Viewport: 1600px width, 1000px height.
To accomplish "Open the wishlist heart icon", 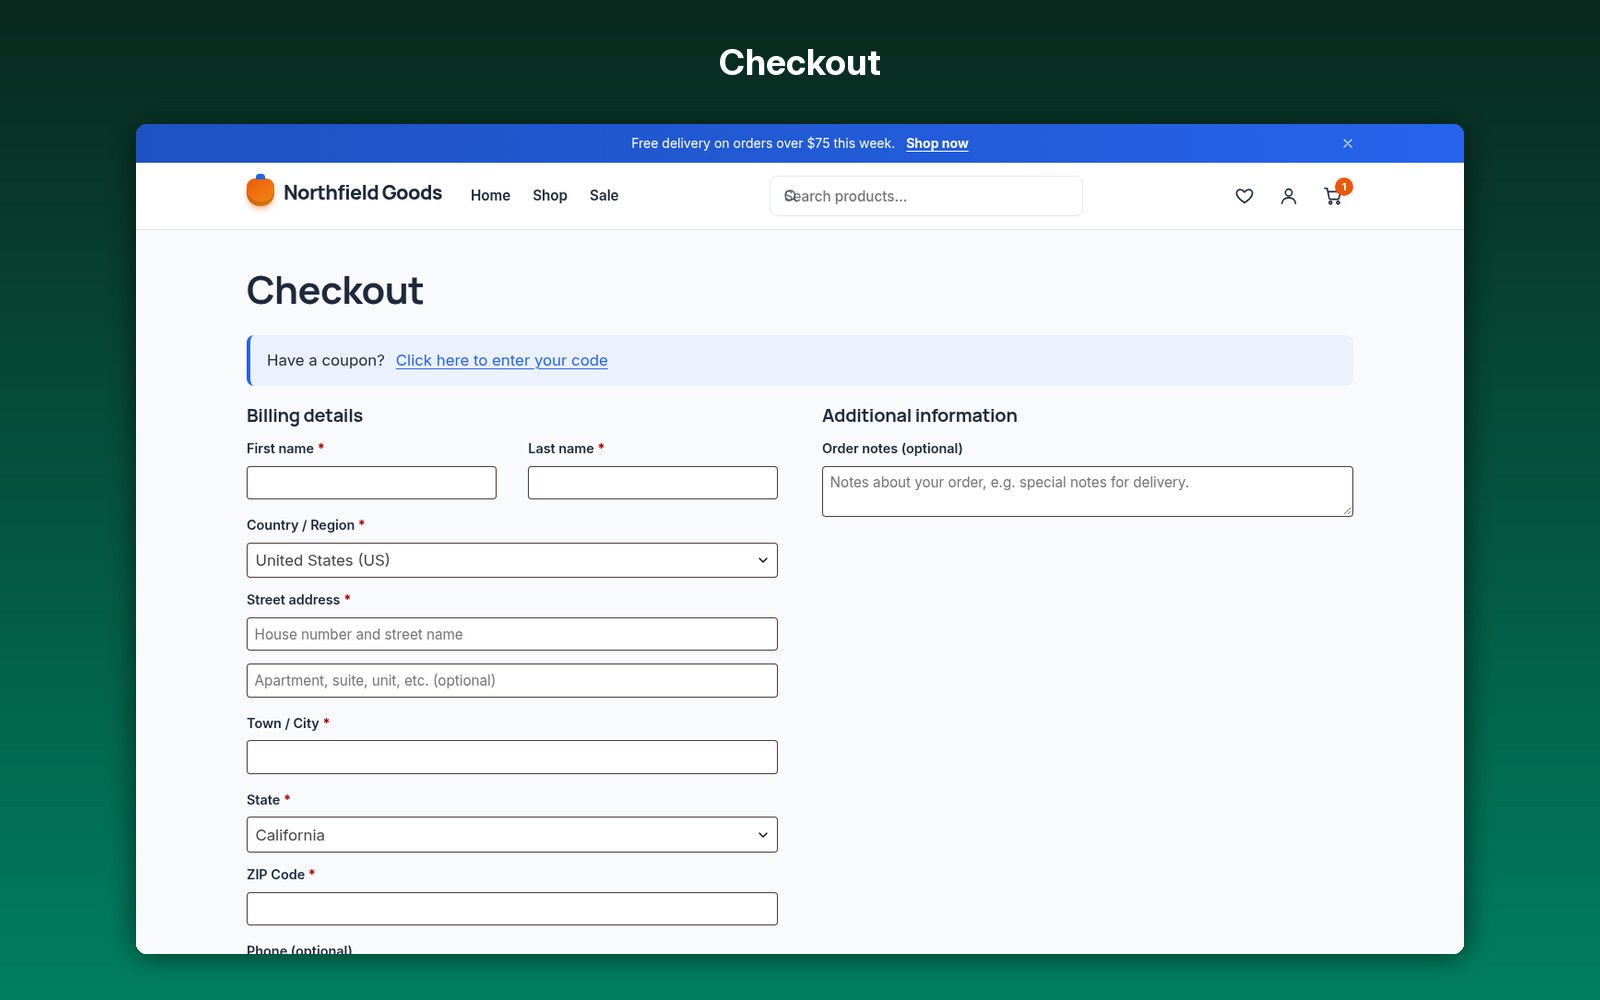I will (x=1244, y=196).
